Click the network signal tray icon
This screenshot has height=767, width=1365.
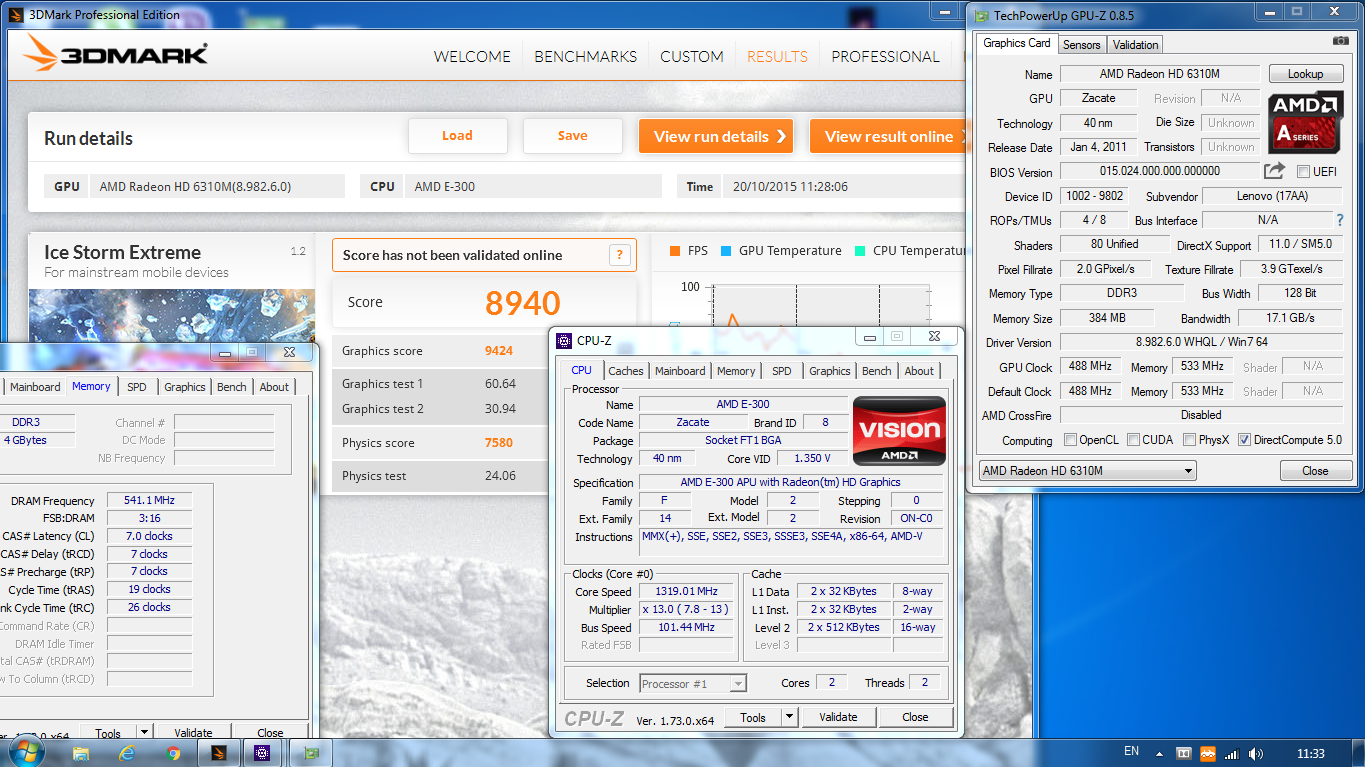coord(1231,753)
